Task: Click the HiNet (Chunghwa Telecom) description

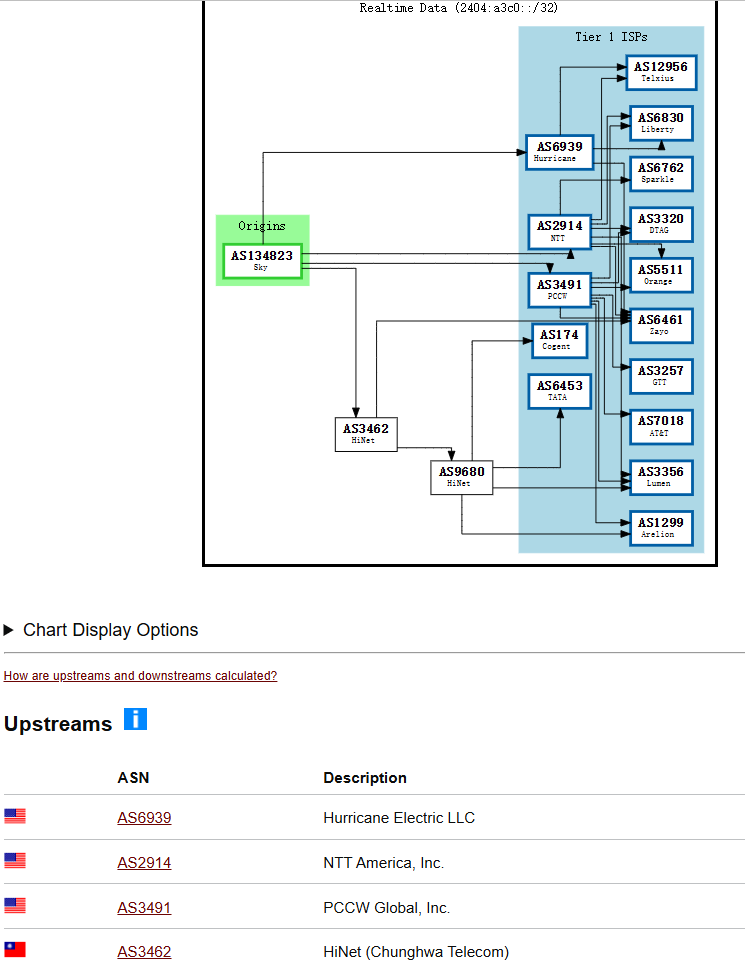Action: (x=416, y=952)
